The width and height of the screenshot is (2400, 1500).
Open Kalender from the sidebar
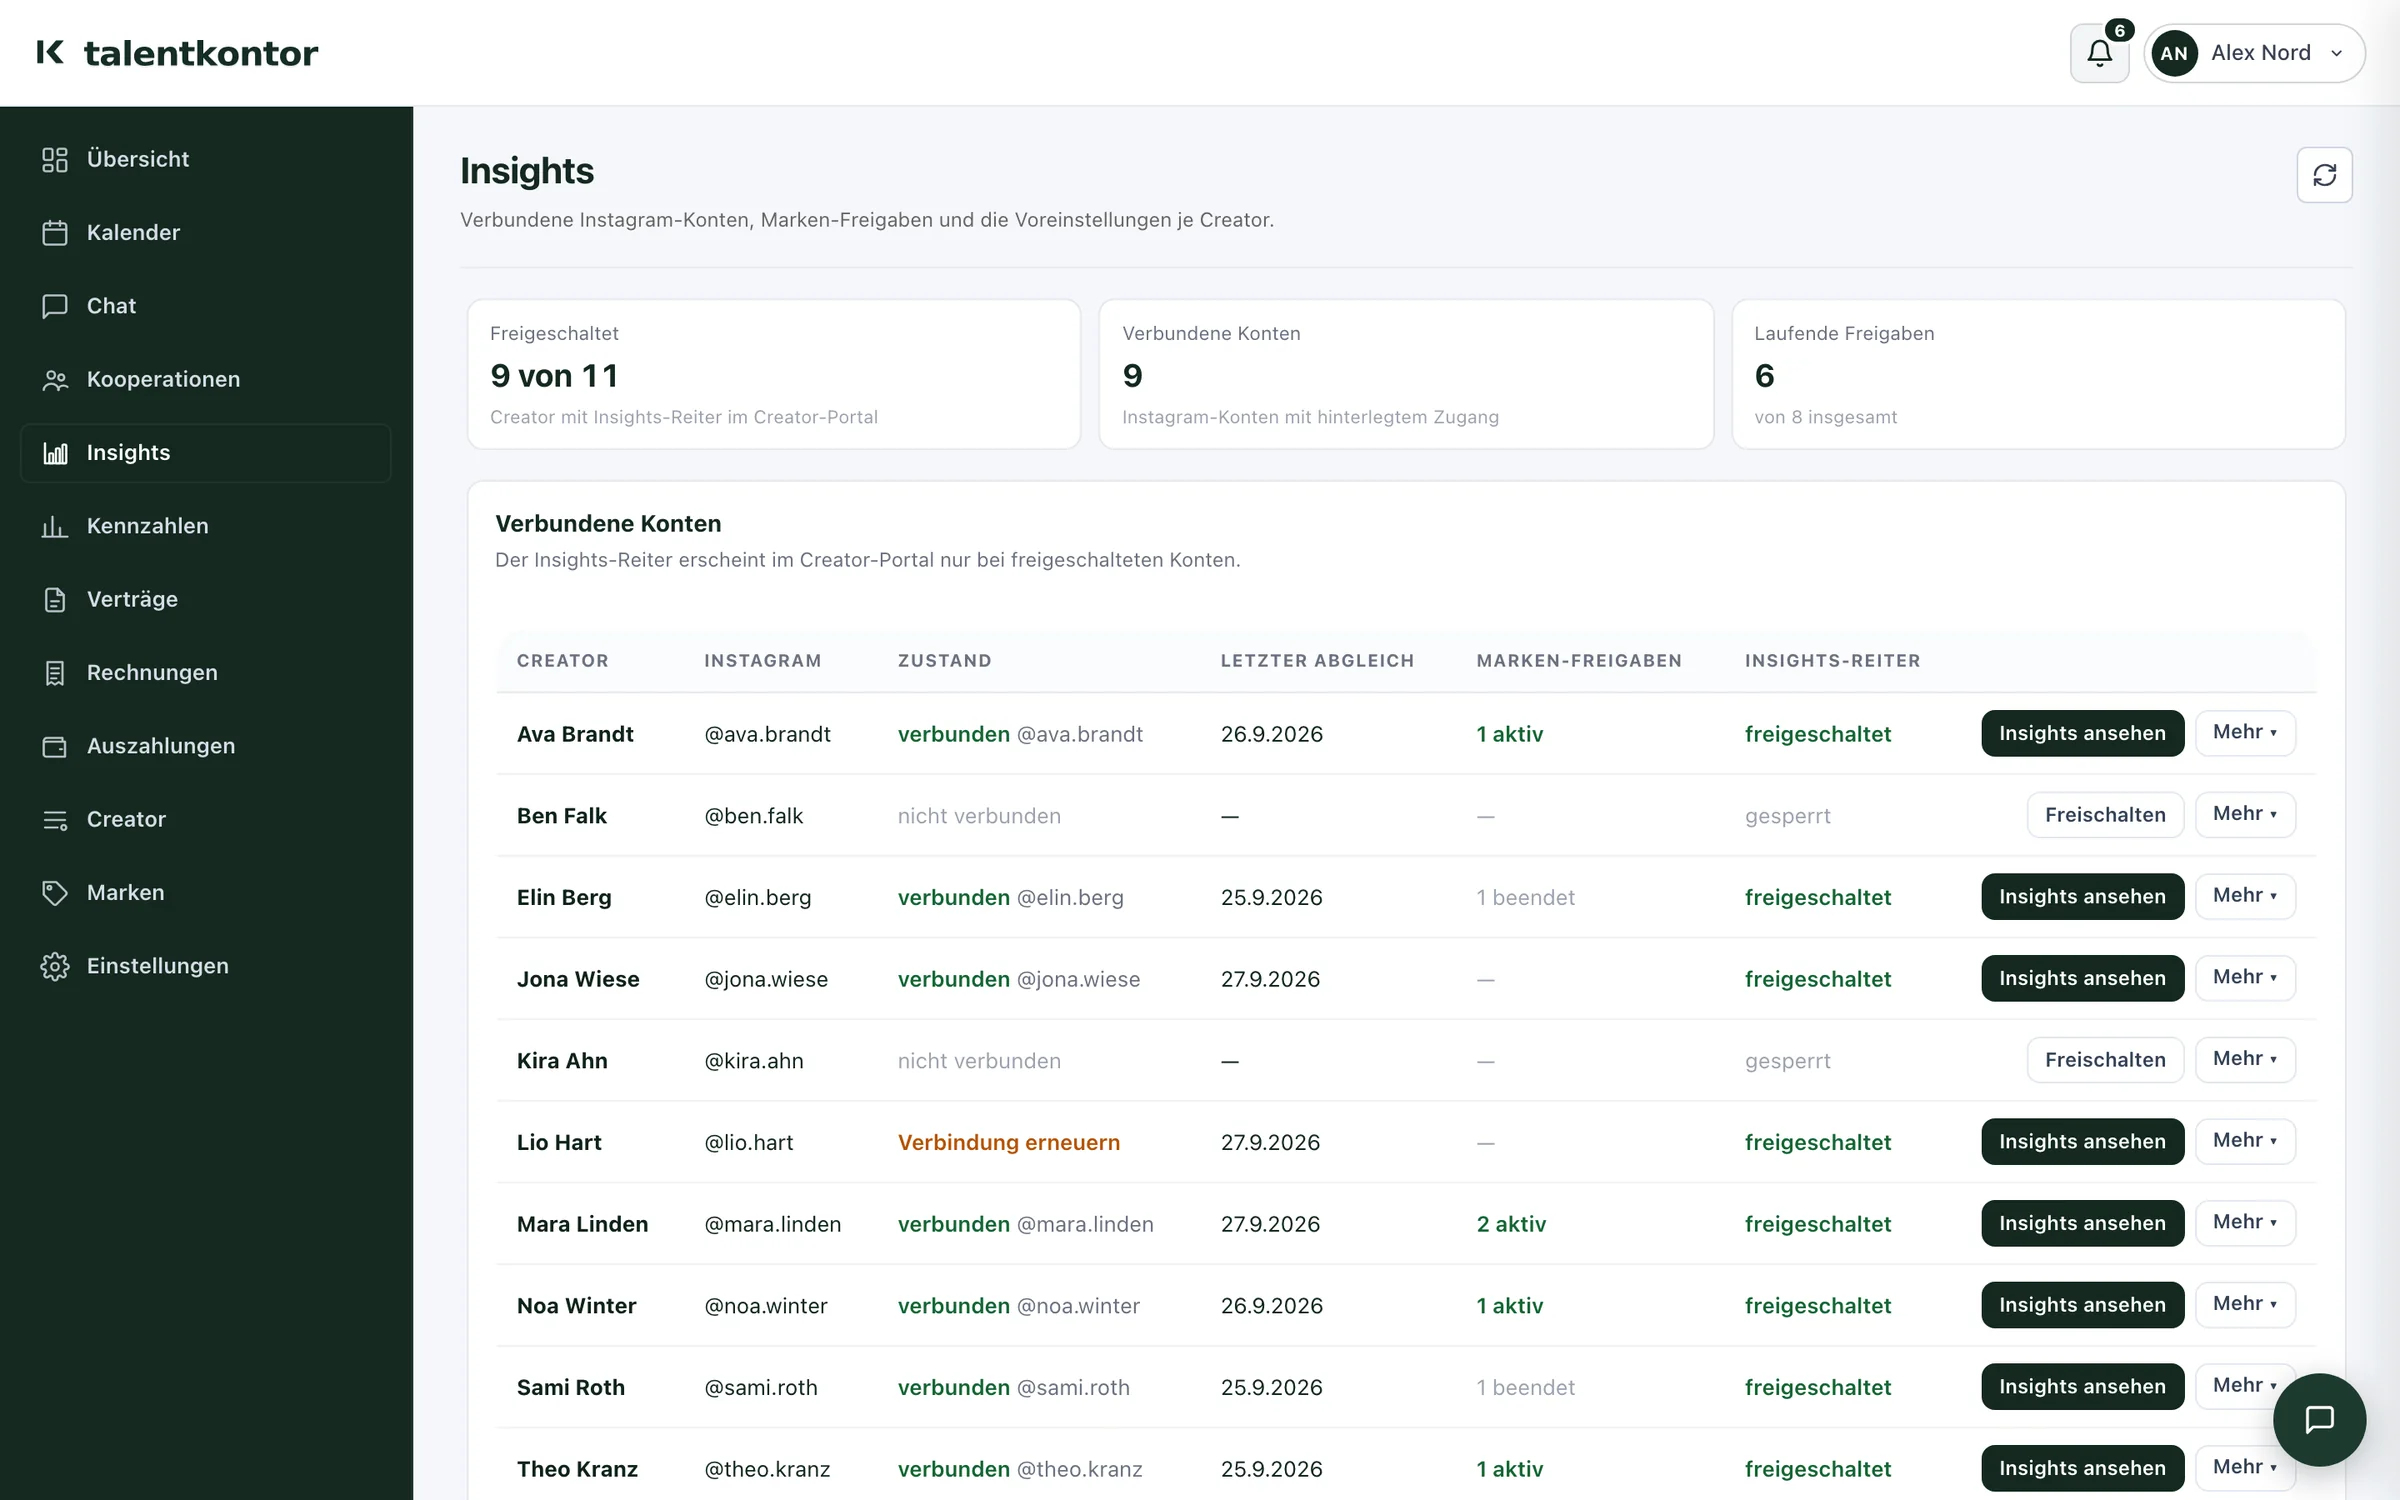pyautogui.click(x=205, y=232)
